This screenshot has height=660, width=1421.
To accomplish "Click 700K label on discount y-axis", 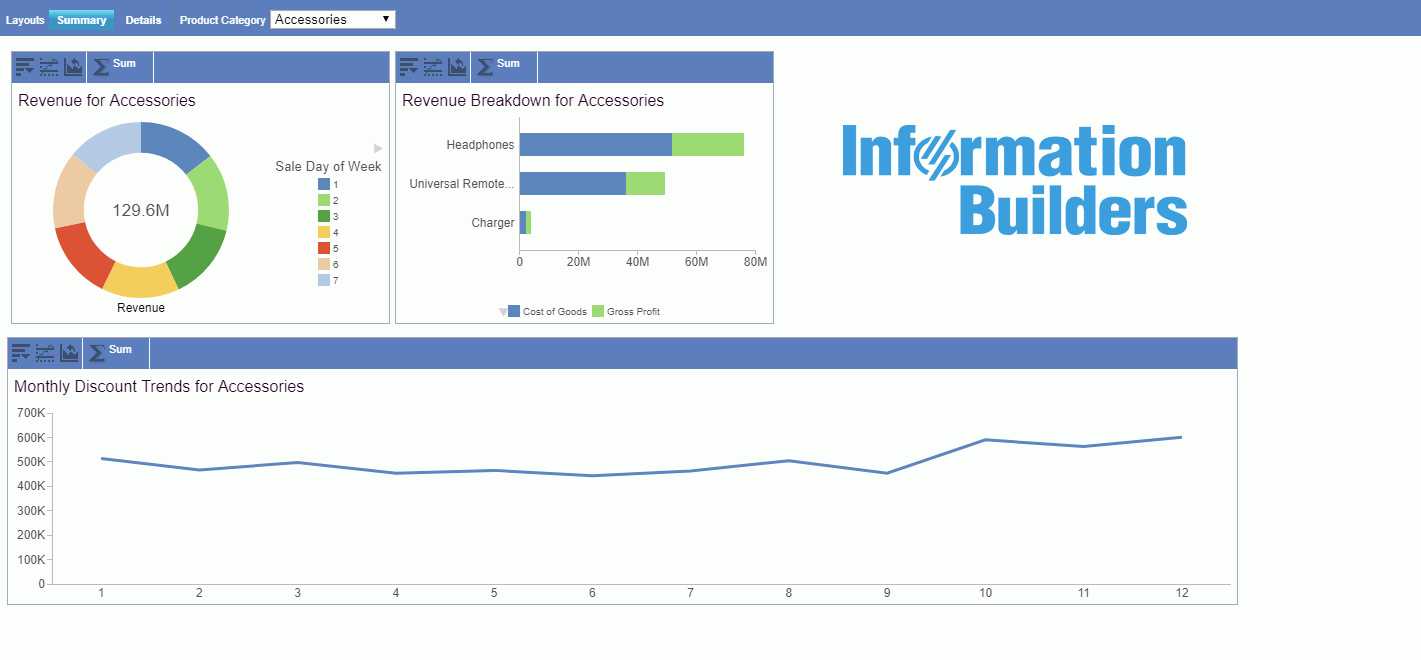I will pos(29,413).
